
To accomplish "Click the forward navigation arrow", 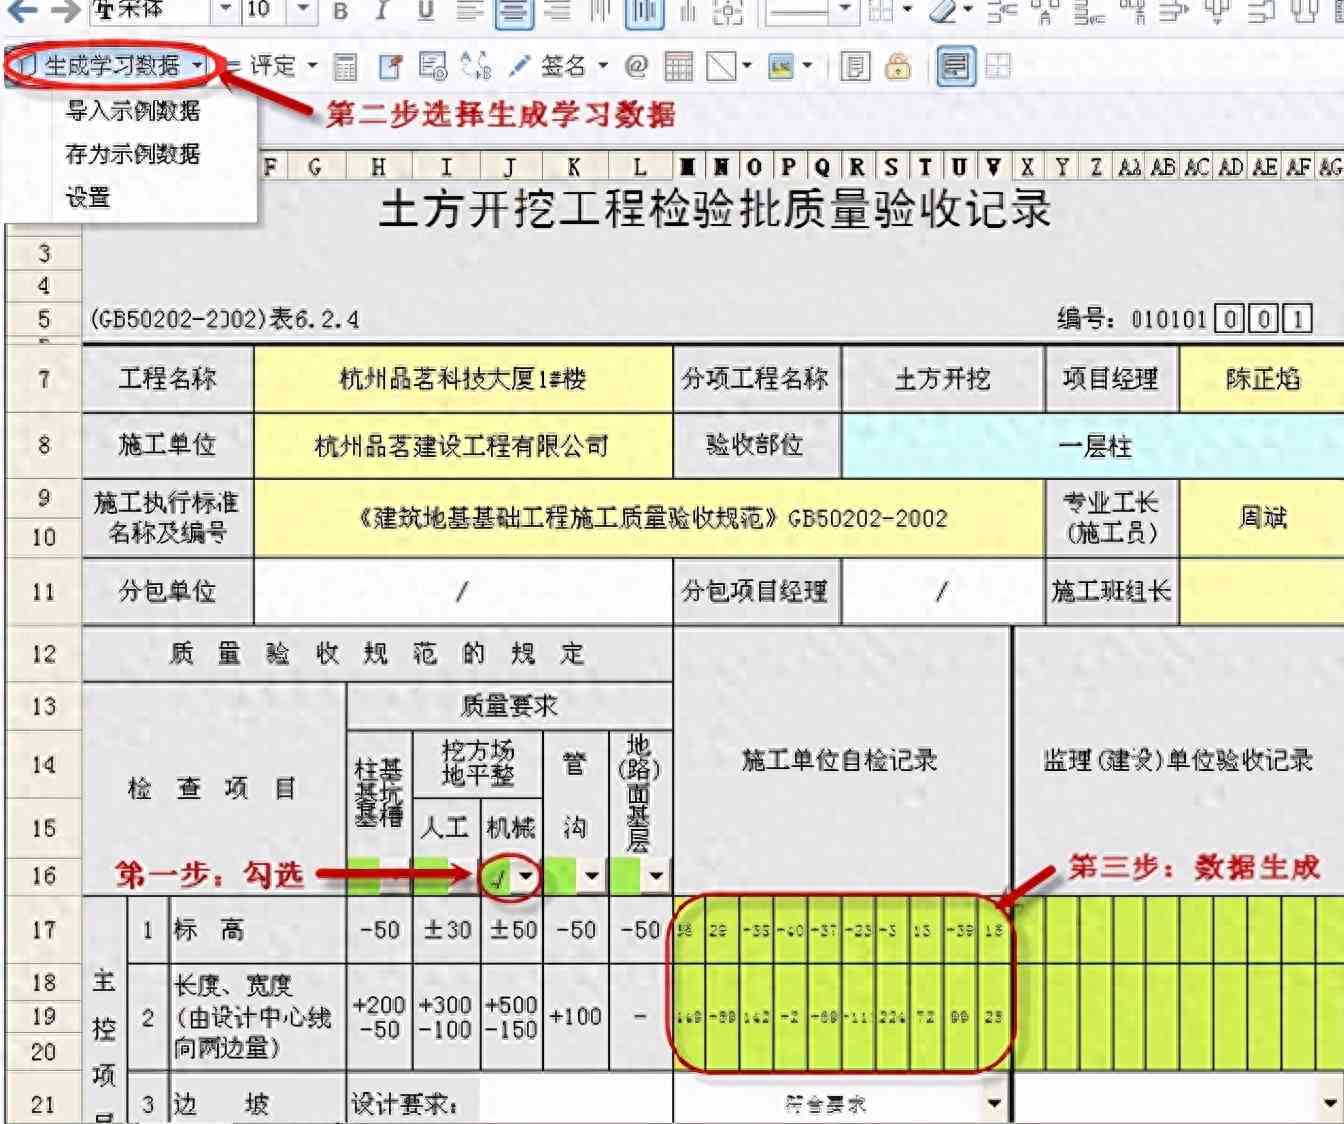I will pyautogui.click(x=65, y=10).
